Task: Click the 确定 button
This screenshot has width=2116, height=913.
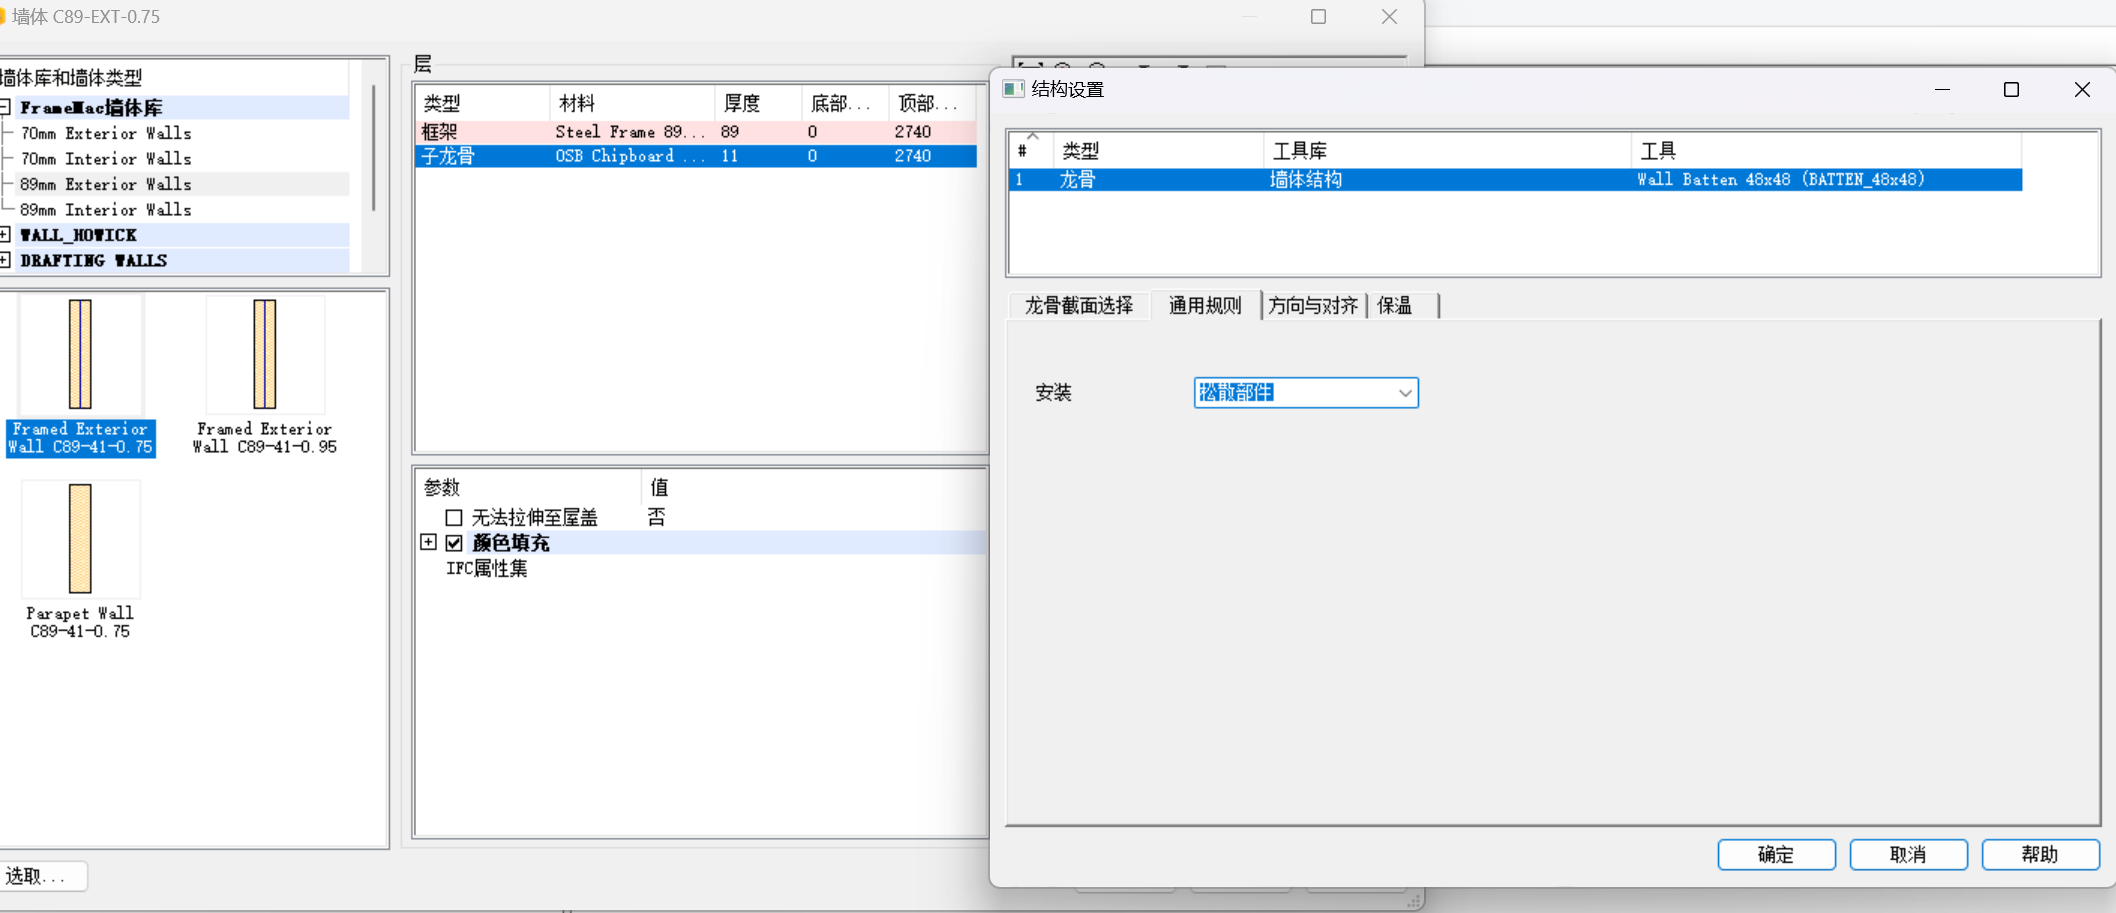Action: tap(1776, 854)
